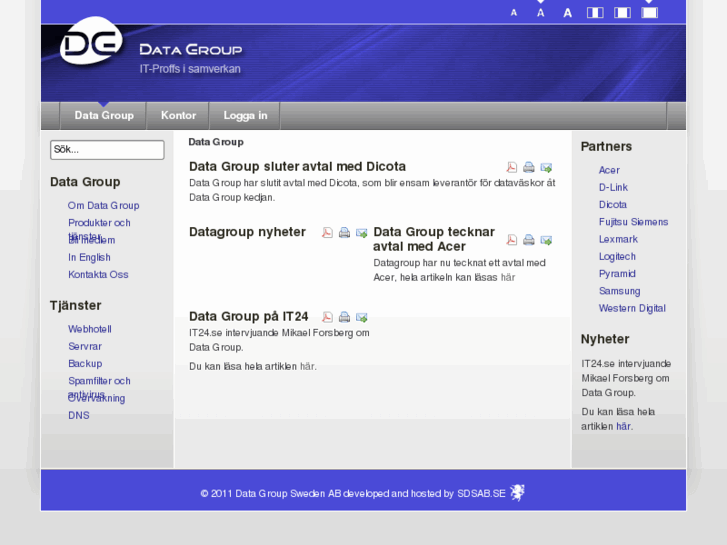This screenshot has width=727, height=545.
Task: Follow the här link in the IT24 article
Action: 307,366
